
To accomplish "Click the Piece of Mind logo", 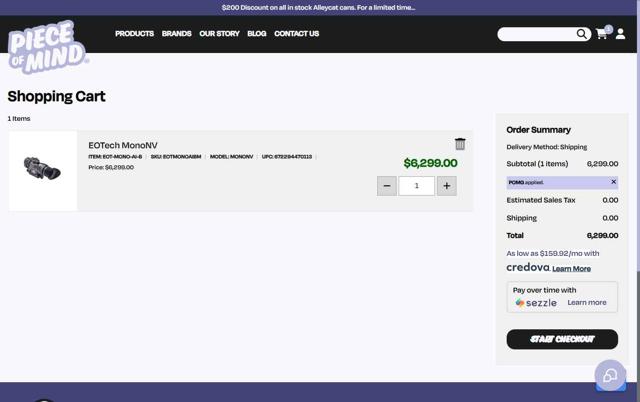I will [x=47, y=47].
